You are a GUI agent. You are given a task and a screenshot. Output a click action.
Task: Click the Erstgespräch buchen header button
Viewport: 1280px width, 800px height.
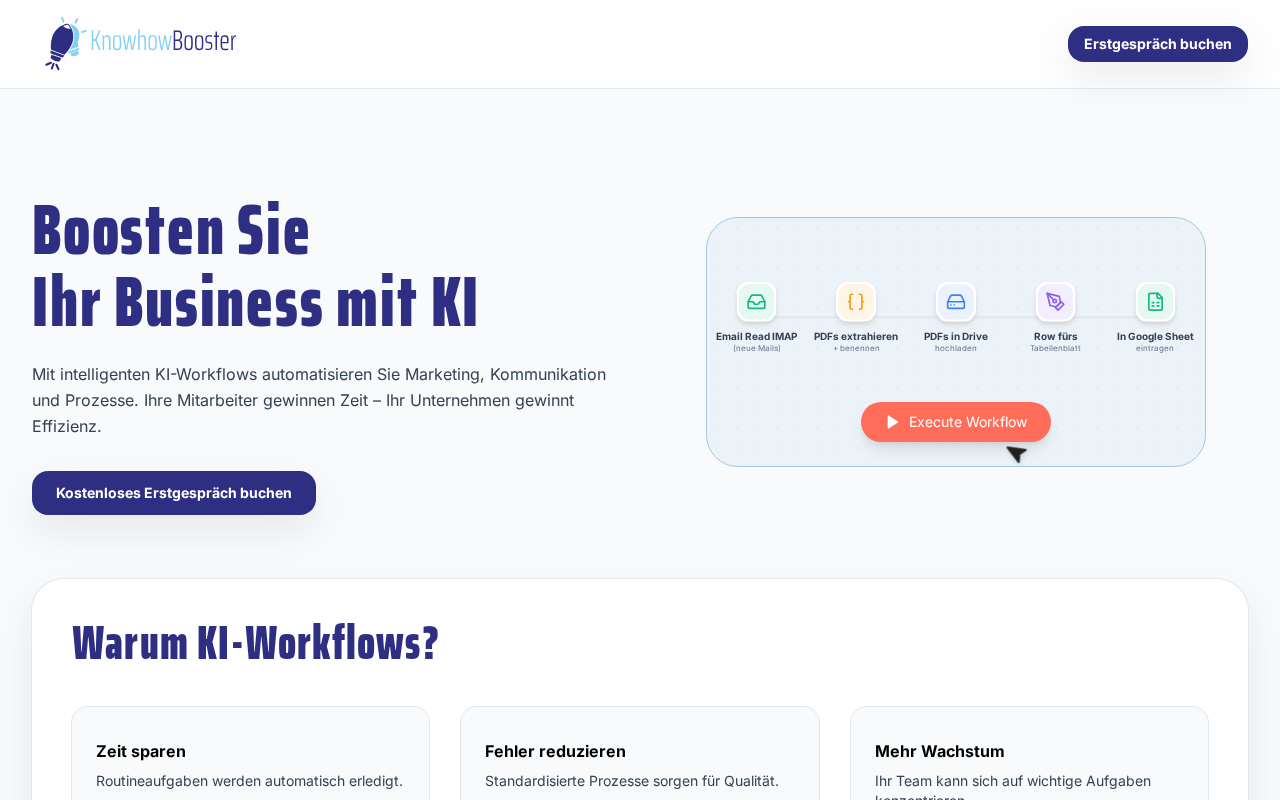(1158, 44)
